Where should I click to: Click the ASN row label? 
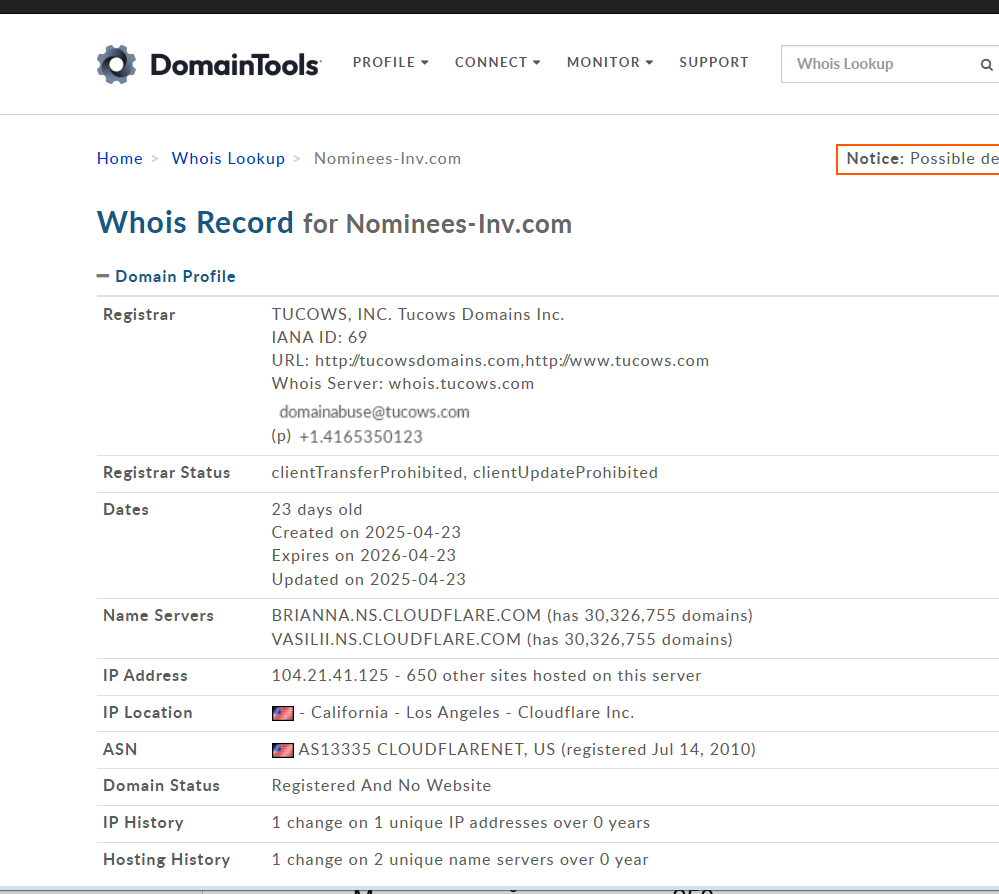tap(120, 750)
